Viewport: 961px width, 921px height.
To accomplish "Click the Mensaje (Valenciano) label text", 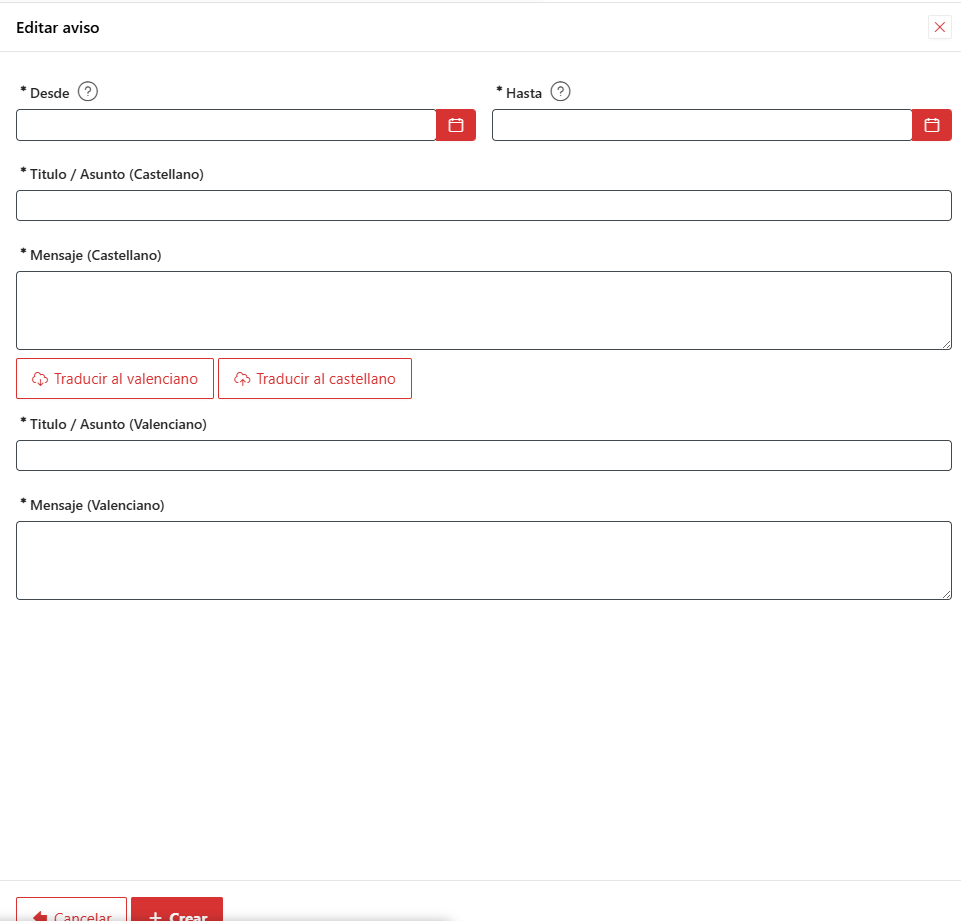I will coord(97,505).
